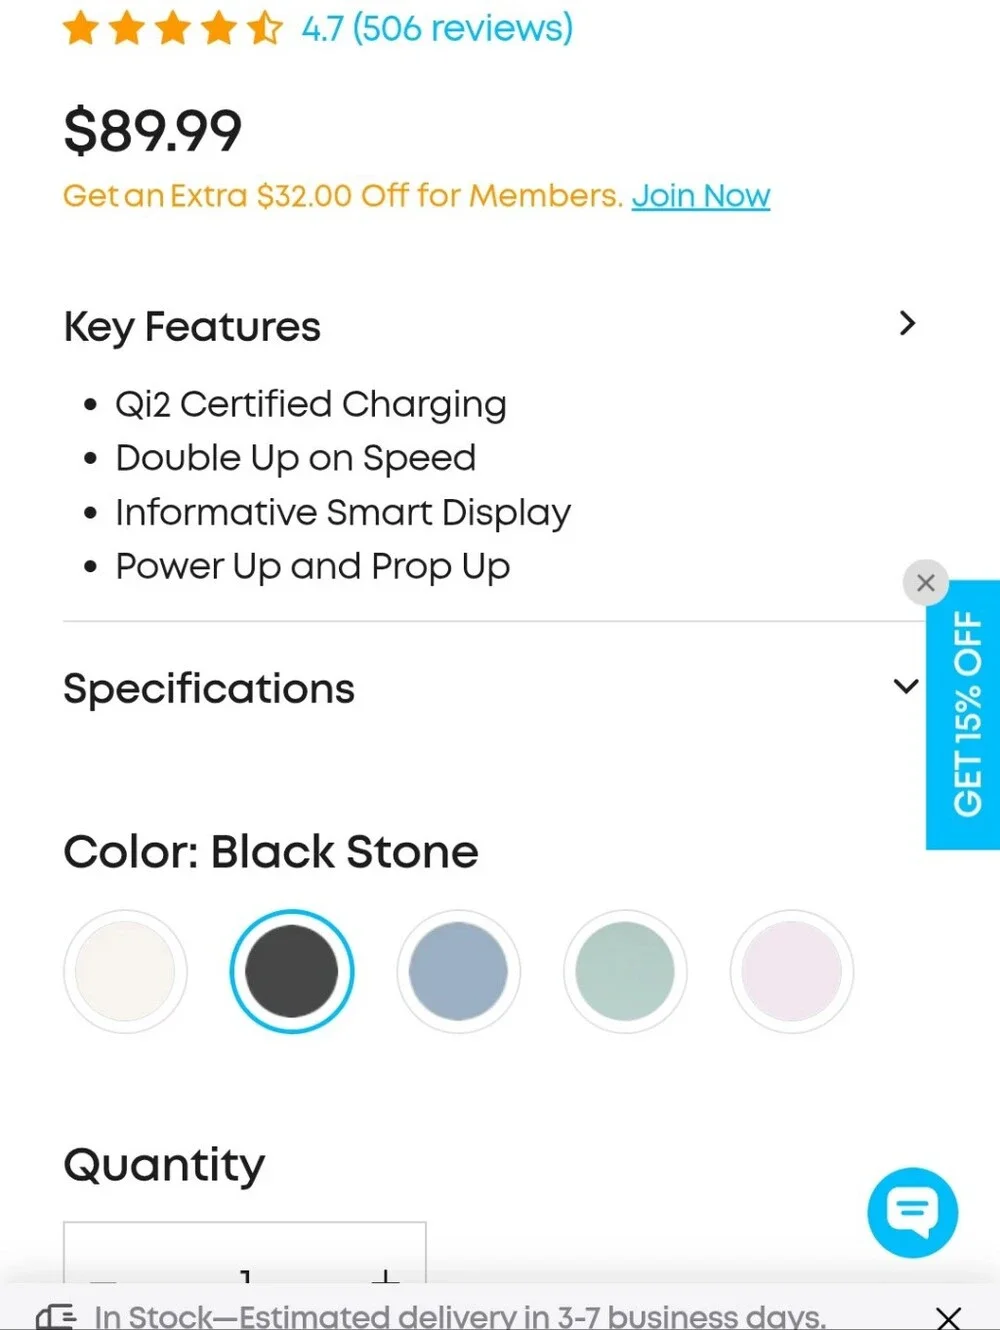1000x1330 pixels.
Task: Open Key Features arrow chevron
Action: (x=907, y=323)
